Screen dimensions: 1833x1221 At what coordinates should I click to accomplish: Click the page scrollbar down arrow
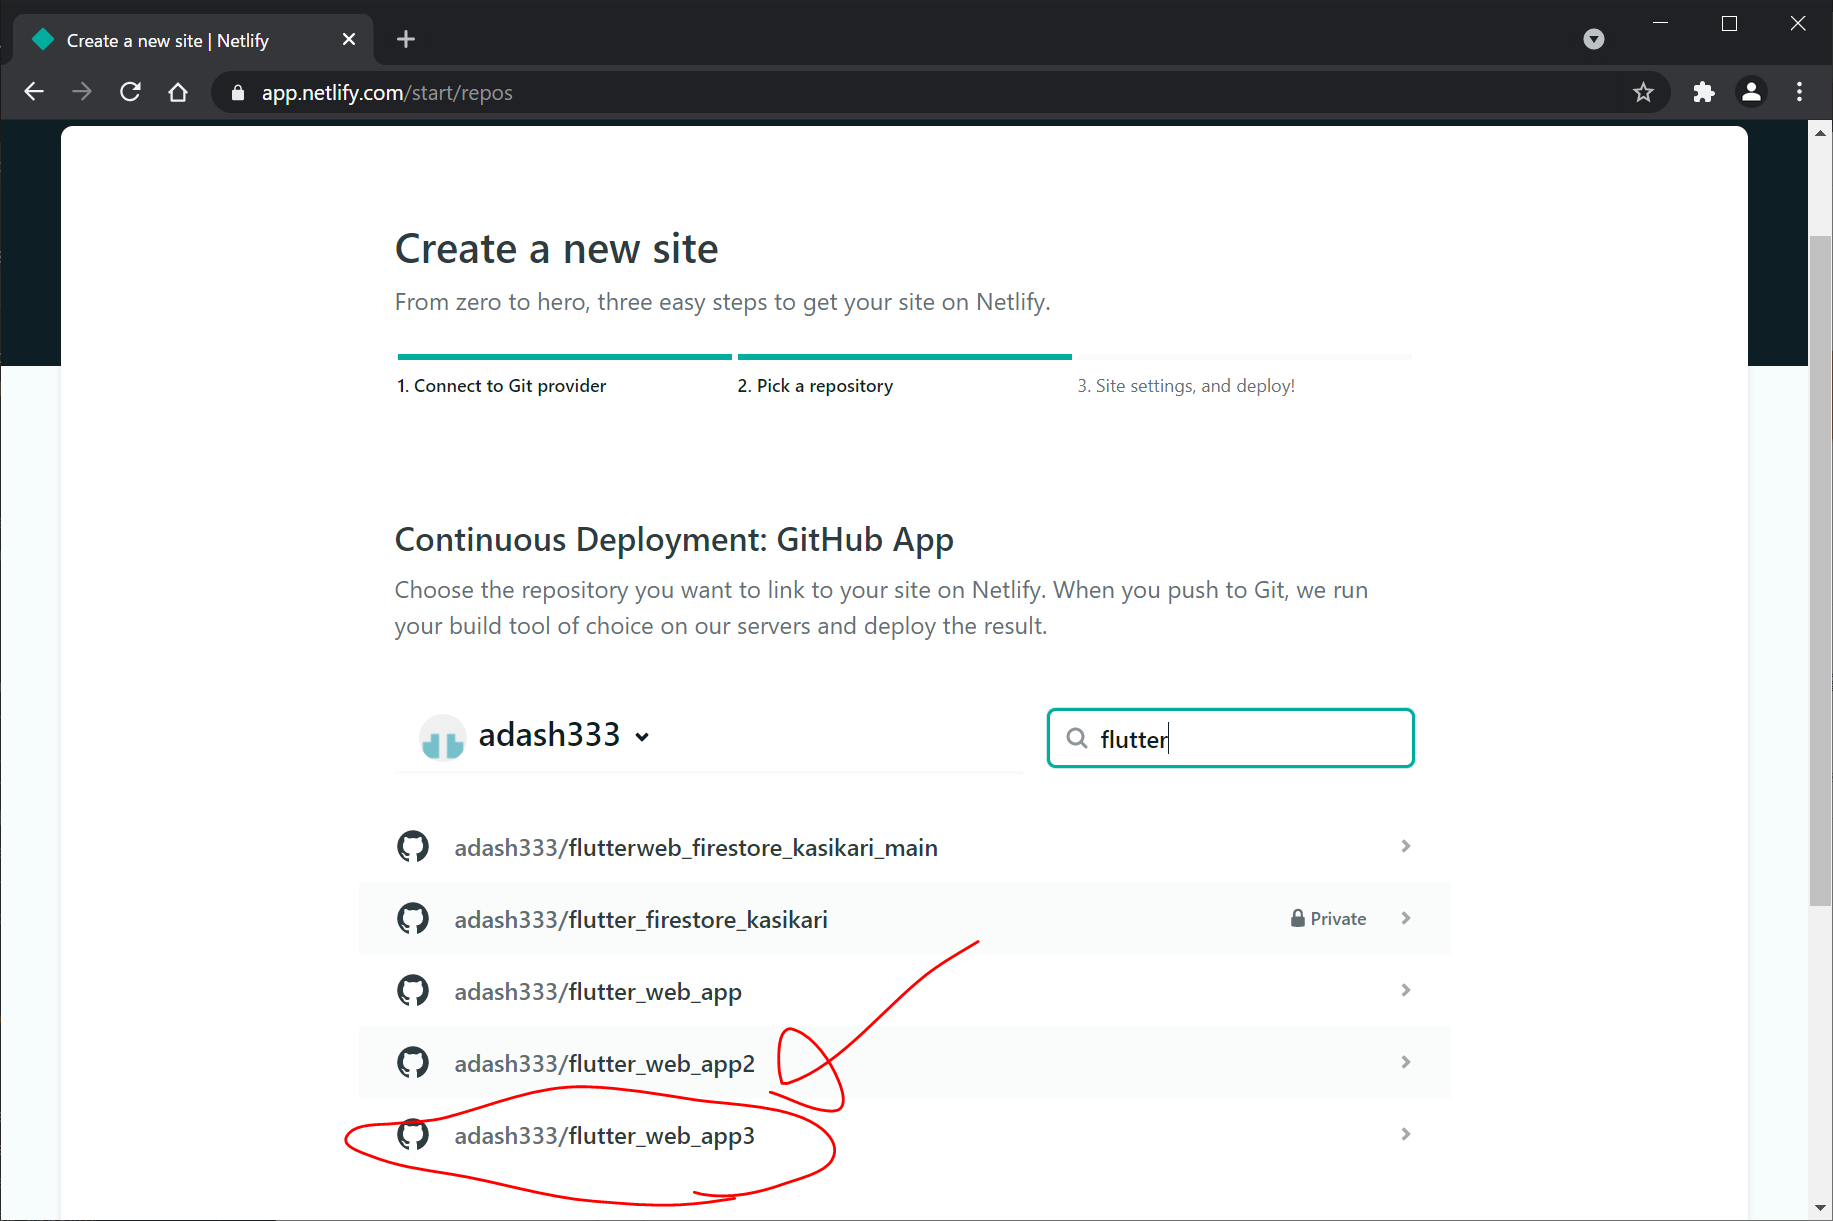point(1820,1208)
